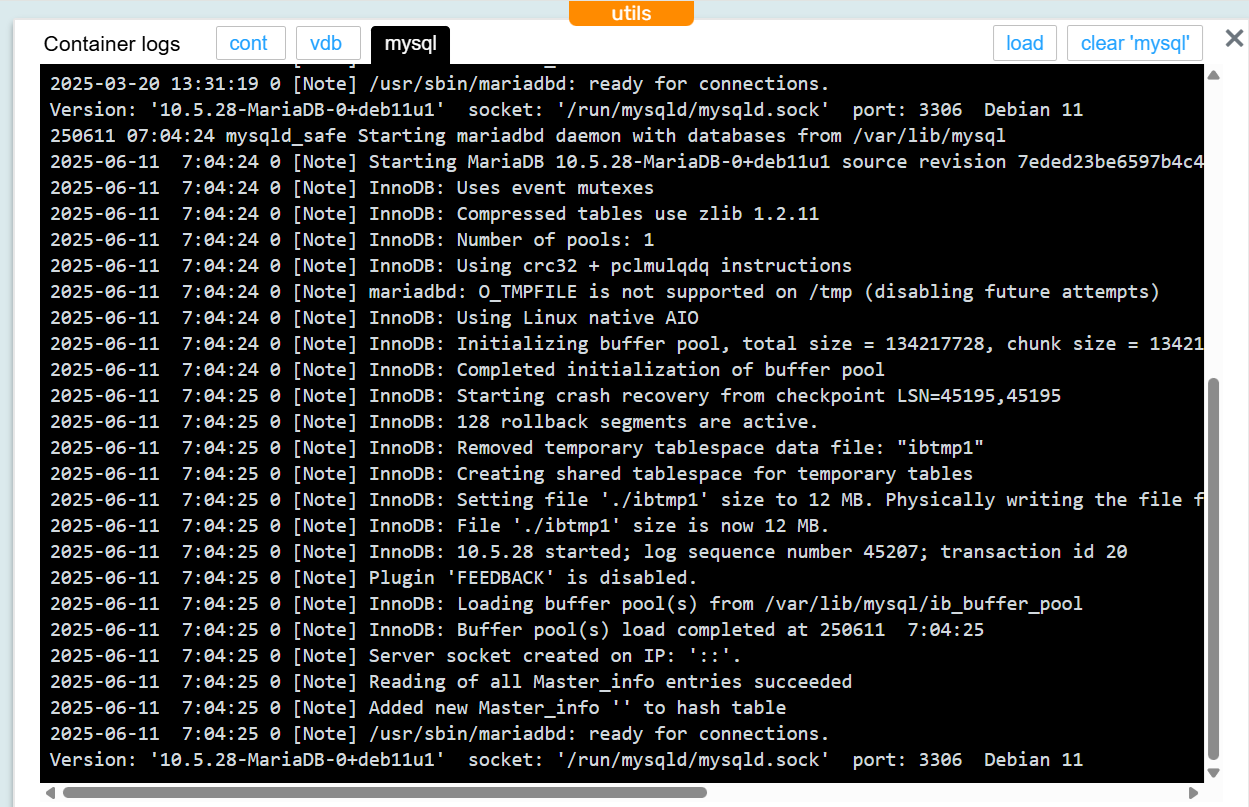
Task: Close the Container logs panel
Action: [1234, 39]
